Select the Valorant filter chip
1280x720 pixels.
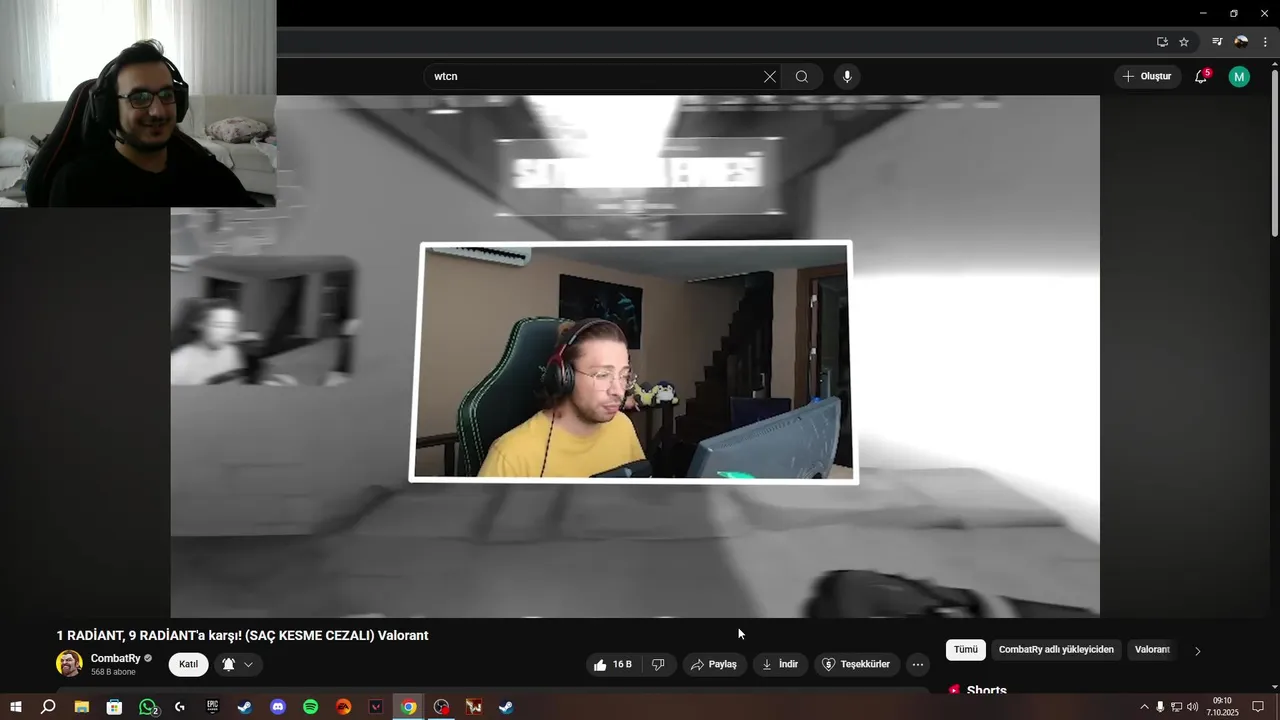pos(1152,650)
